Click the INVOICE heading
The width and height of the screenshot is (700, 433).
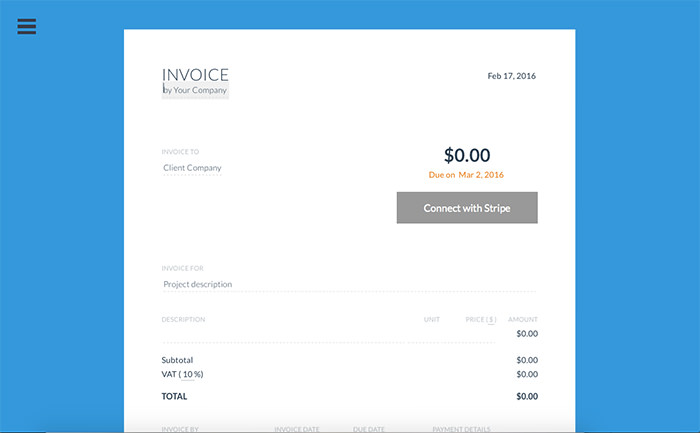click(x=195, y=75)
